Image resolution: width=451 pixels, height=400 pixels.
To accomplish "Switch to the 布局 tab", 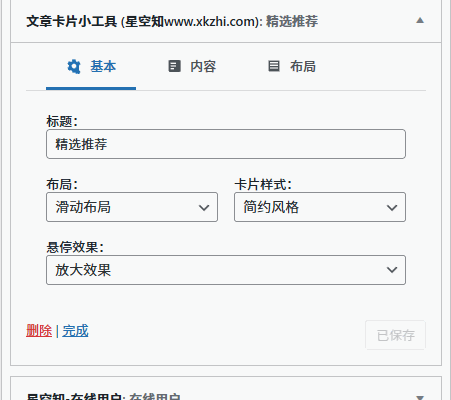I will (x=292, y=66).
